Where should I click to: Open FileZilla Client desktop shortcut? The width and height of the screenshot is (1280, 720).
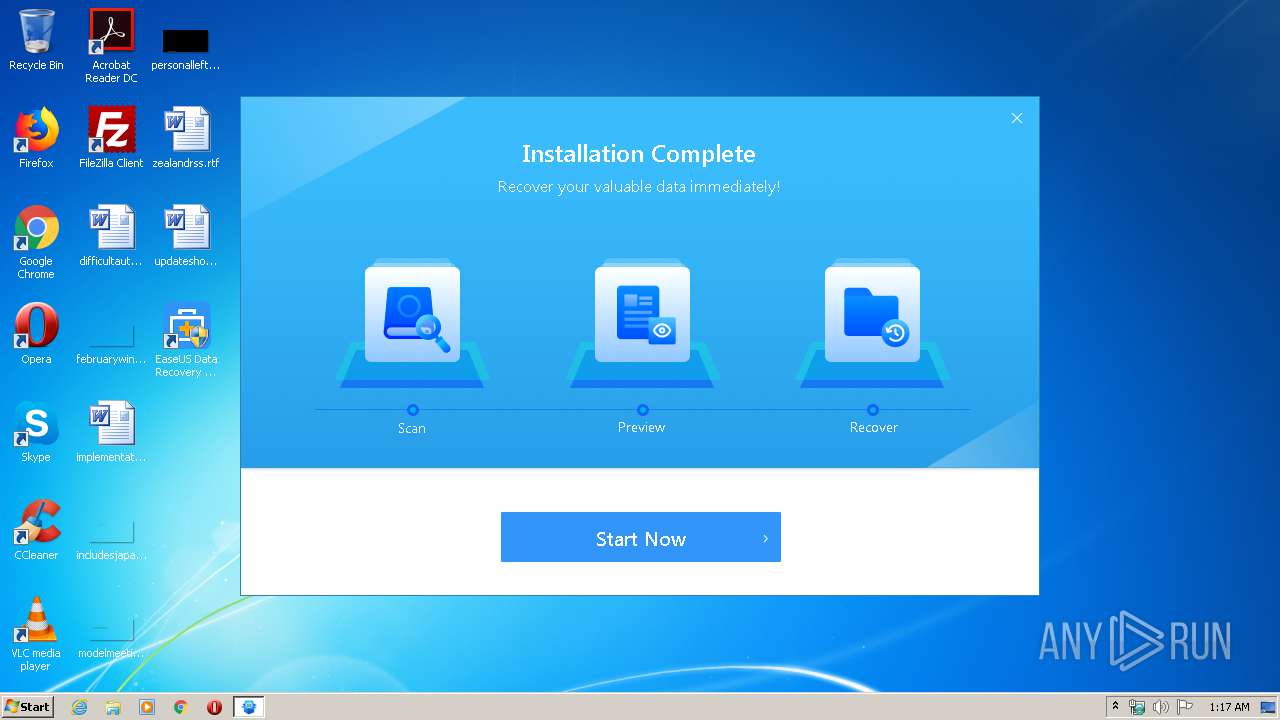pyautogui.click(x=111, y=138)
